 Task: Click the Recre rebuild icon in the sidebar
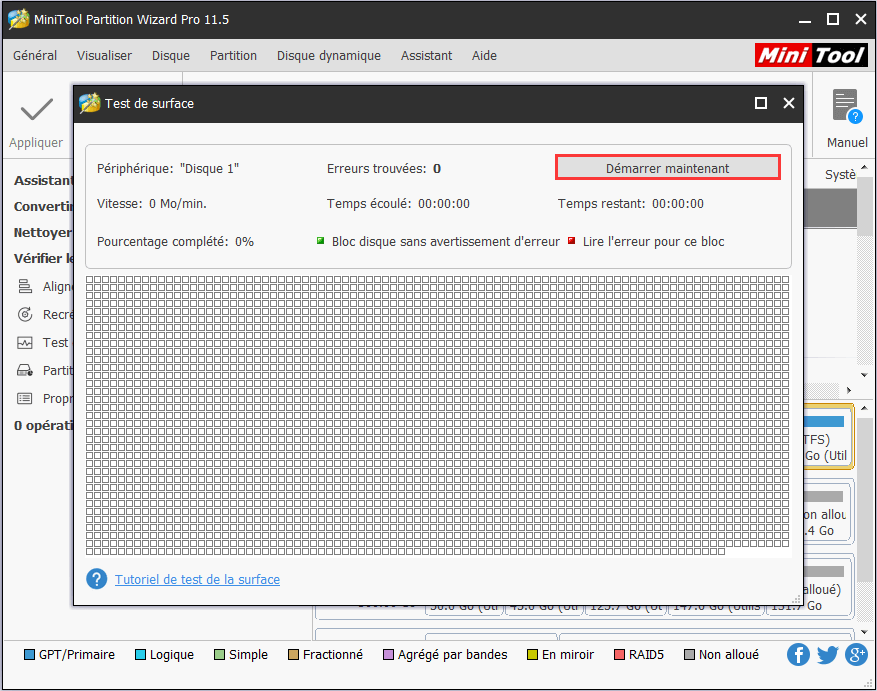25,314
